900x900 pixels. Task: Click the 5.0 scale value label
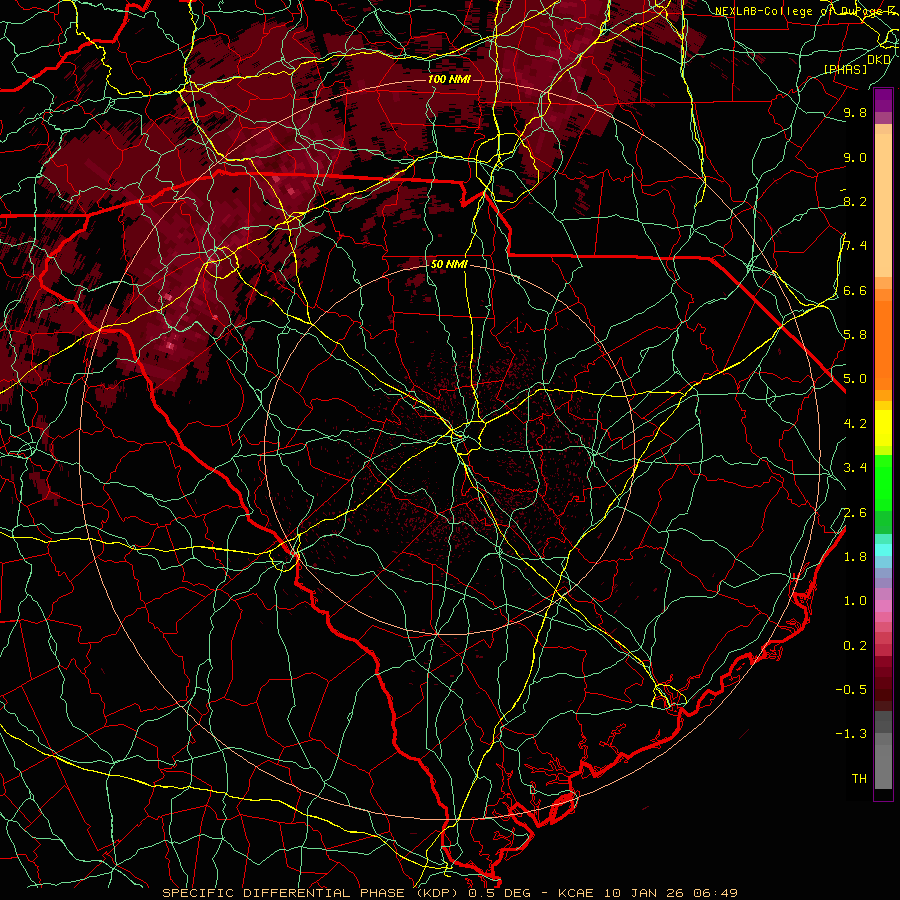855,379
